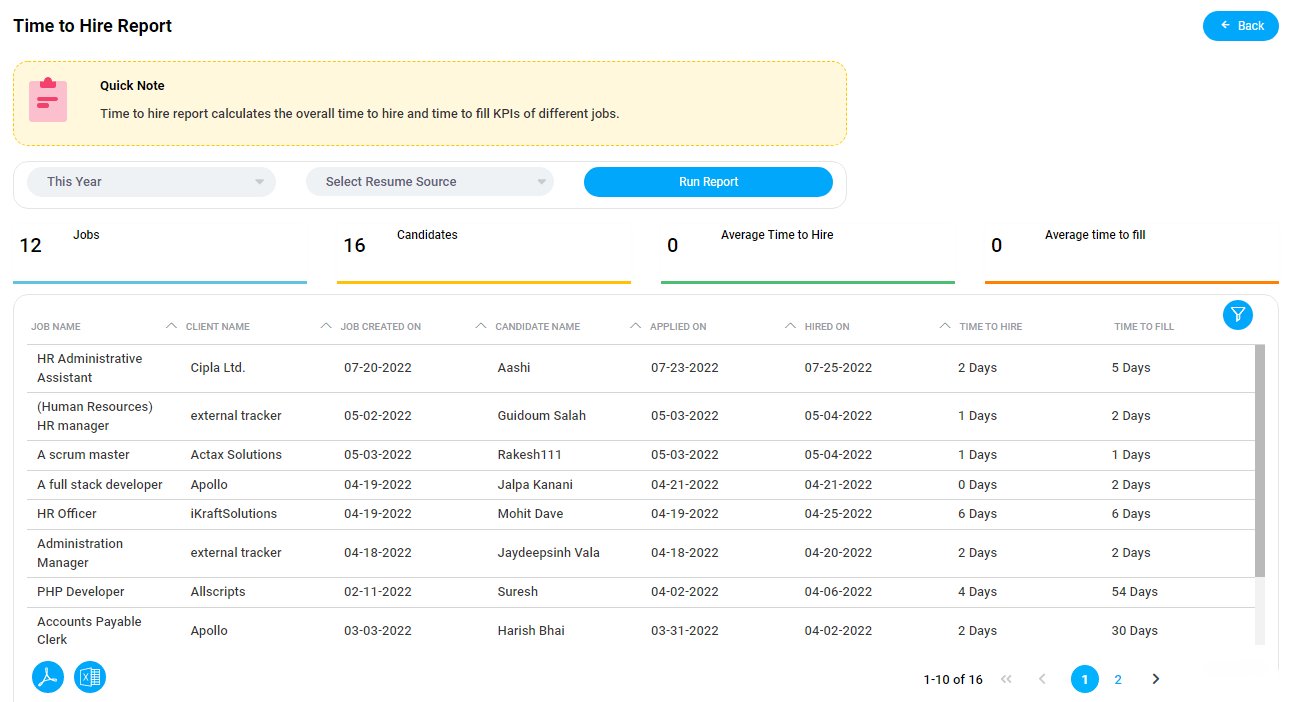Sort by Candidate Name column arrow
1292x702 pixels.
point(636,326)
